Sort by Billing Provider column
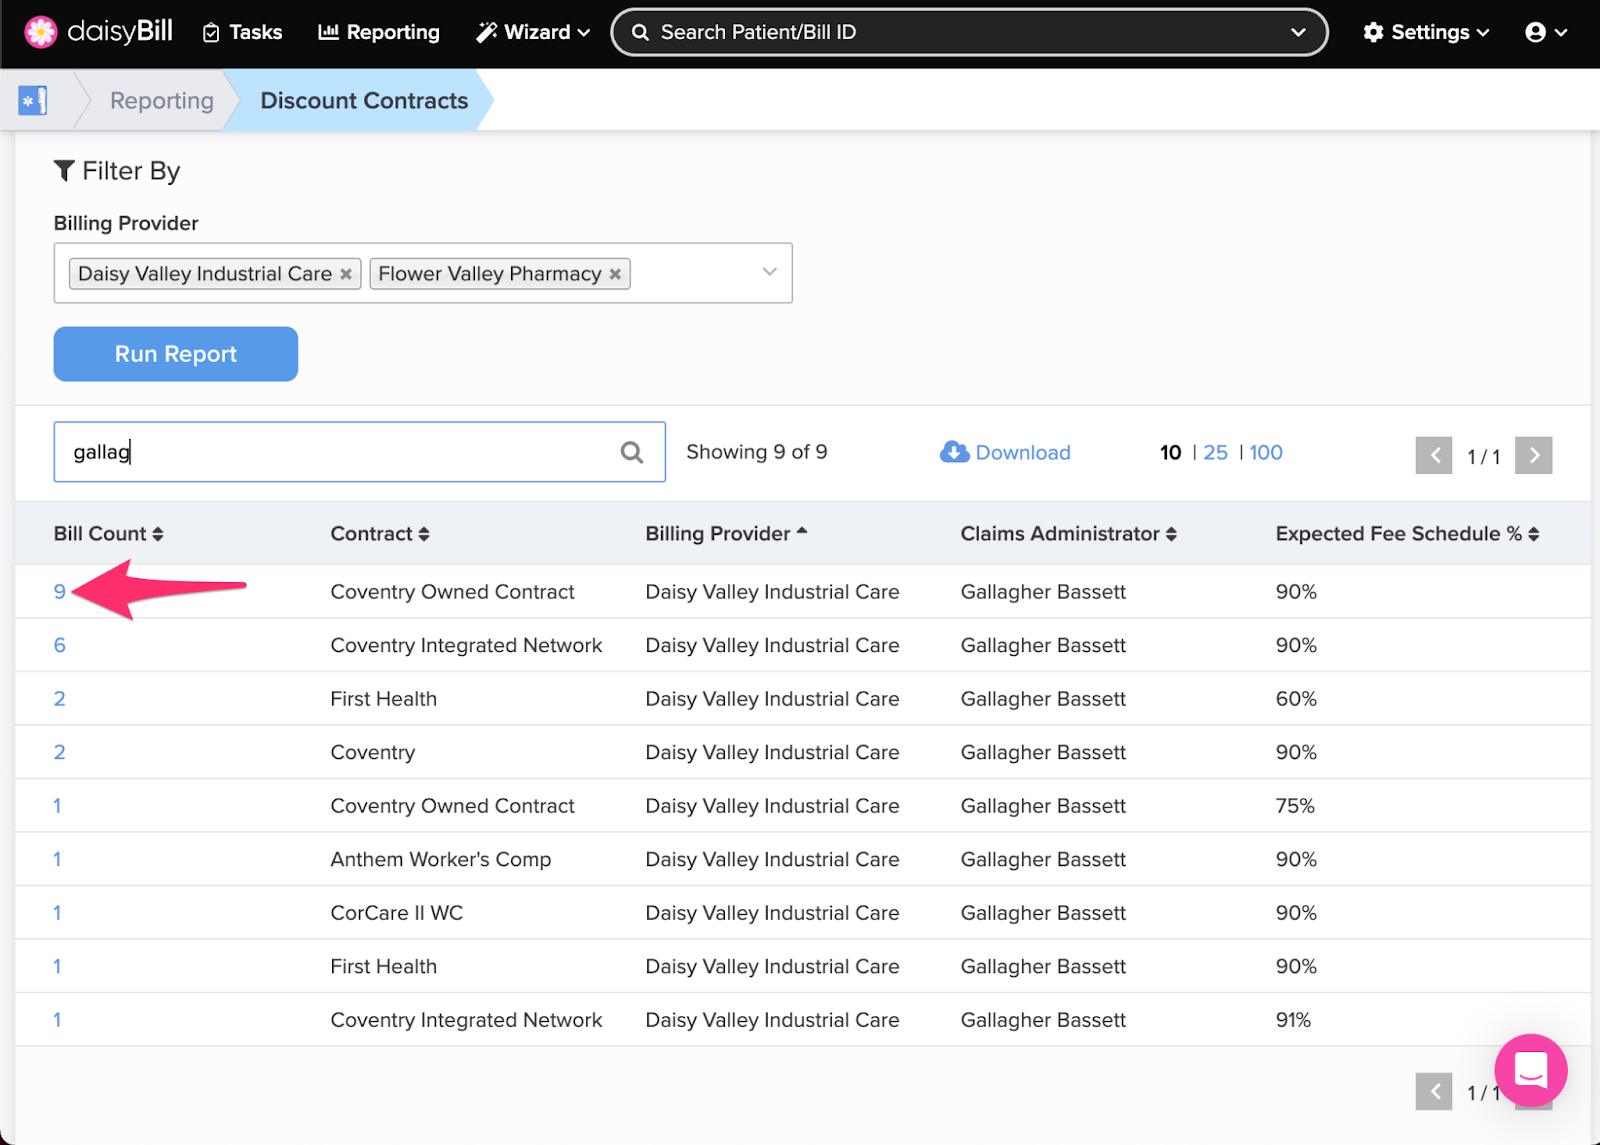This screenshot has width=1600, height=1145. click(x=726, y=534)
